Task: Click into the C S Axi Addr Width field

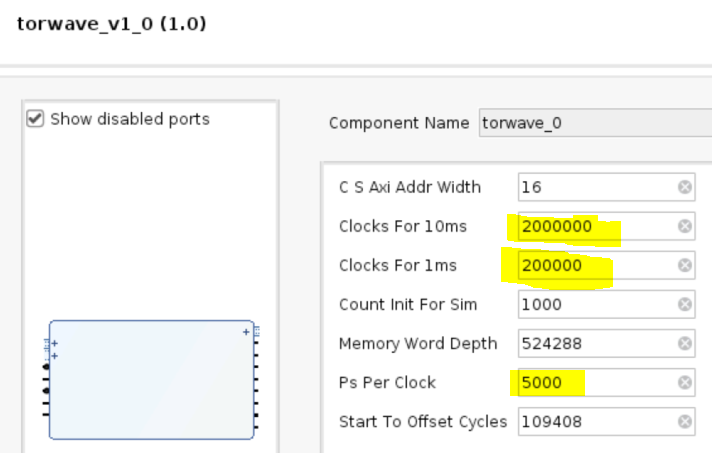Action: pos(596,187)
